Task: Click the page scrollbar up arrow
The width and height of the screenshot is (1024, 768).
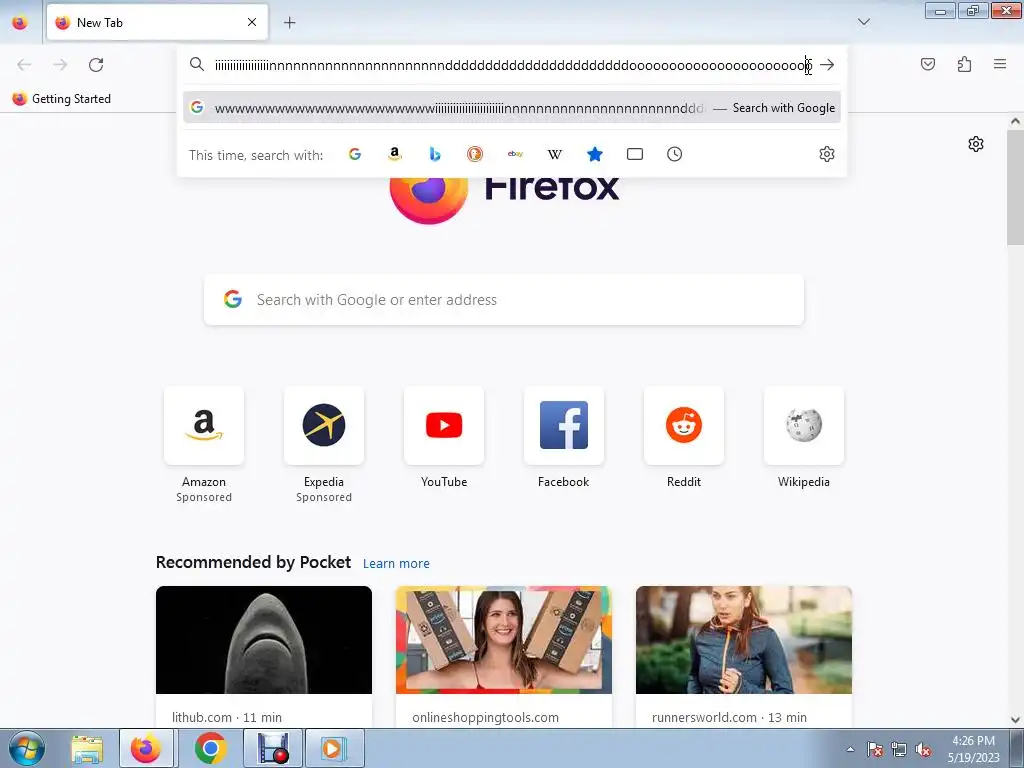Action: click(x=1015, y=121)
